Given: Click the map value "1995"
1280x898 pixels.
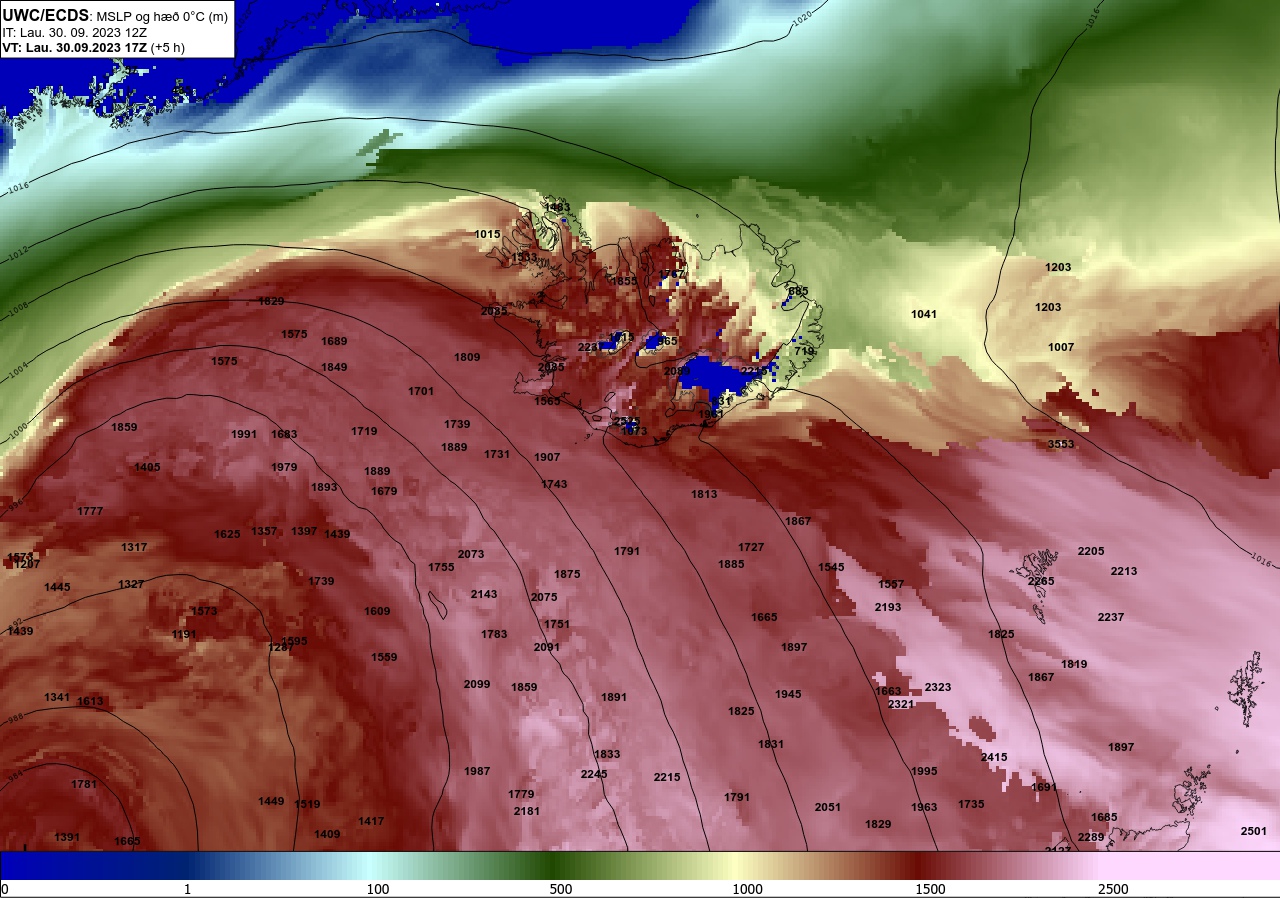Looking at the screenshot, I should point(924,771).
